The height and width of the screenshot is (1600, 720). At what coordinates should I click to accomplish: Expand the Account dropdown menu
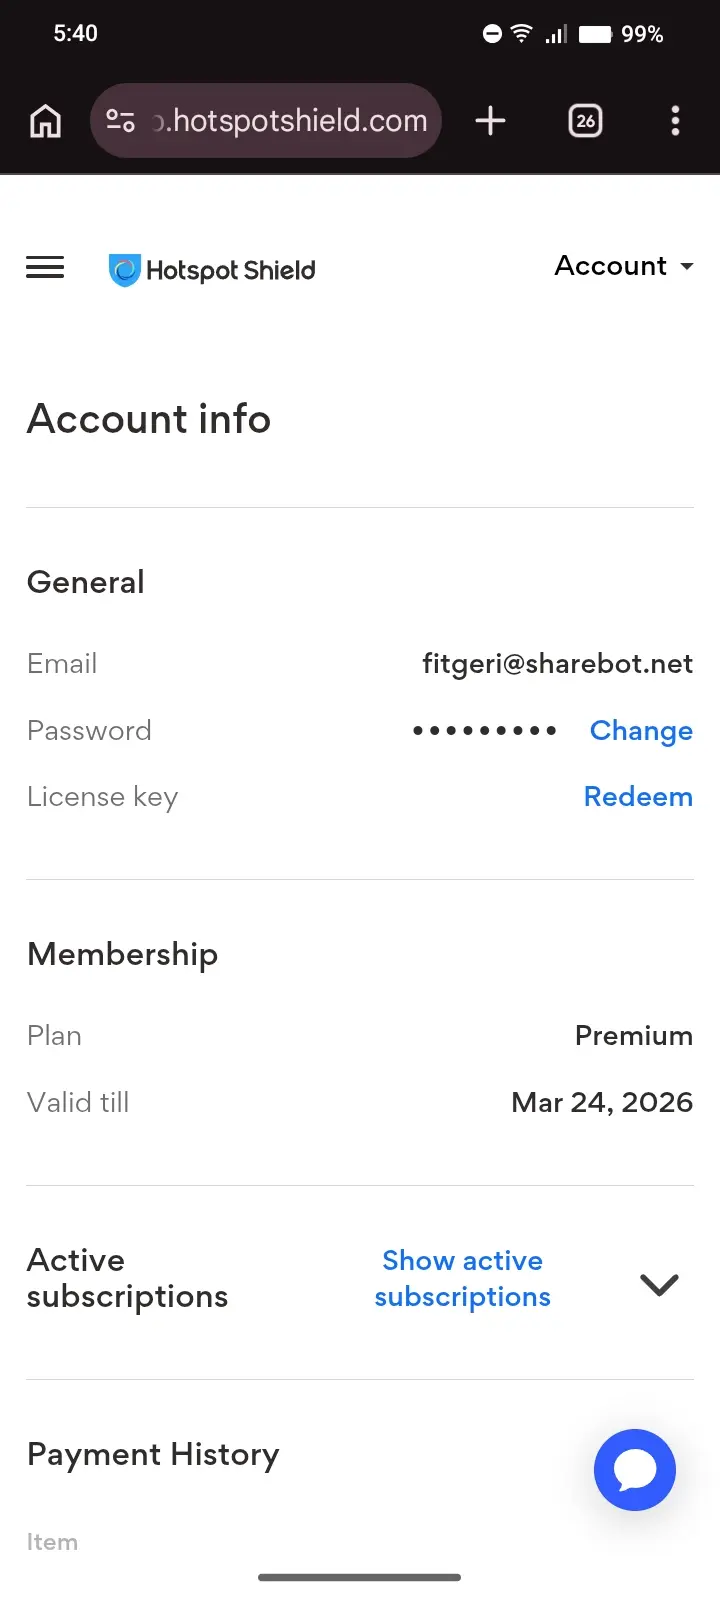coord(624,266)
